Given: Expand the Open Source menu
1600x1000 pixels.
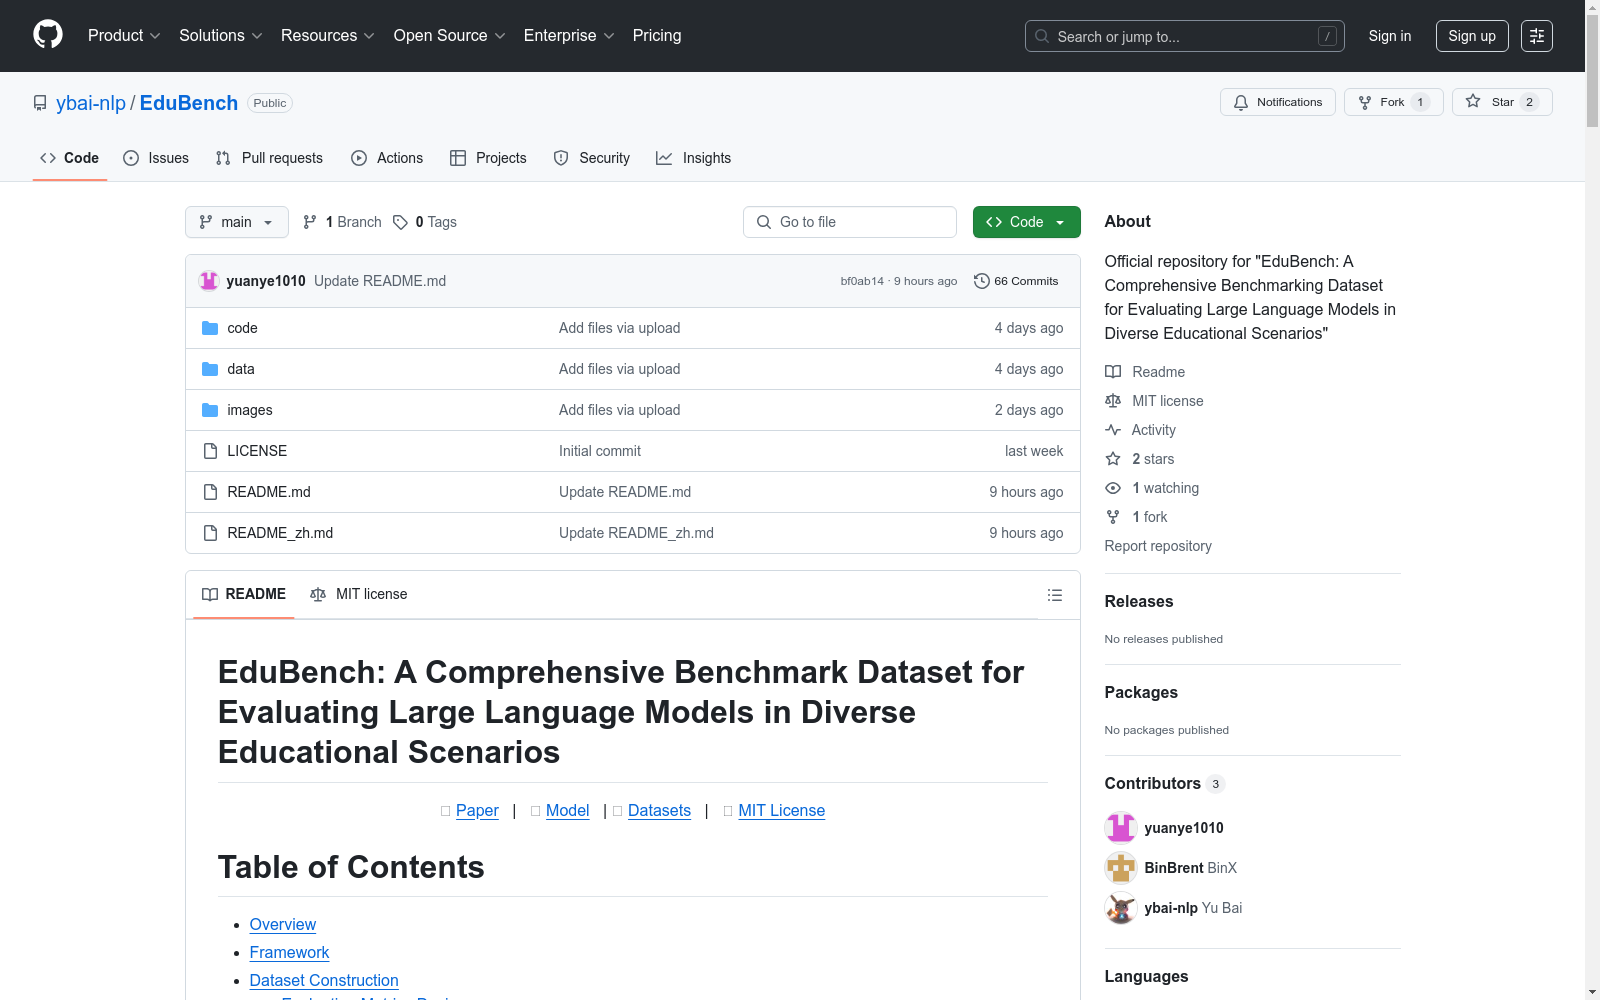Looking at the screenshot, I should tap(450, 36).
